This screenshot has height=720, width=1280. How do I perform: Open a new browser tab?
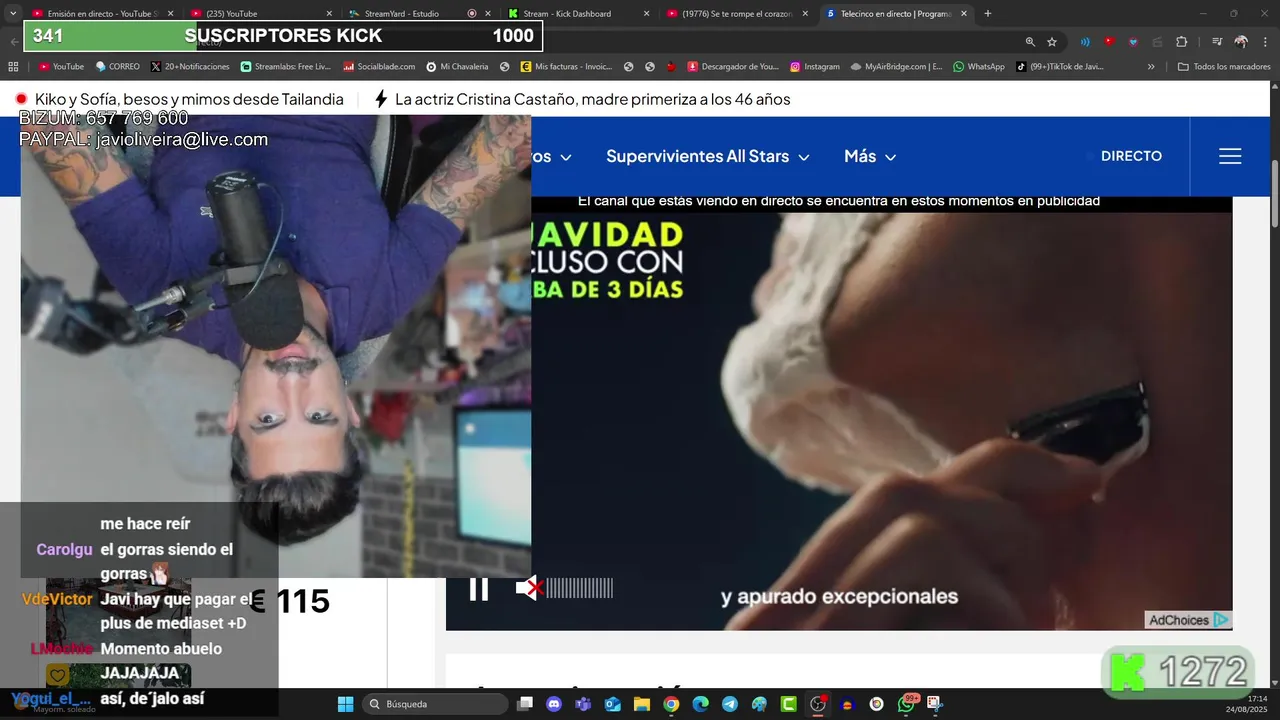click(988, 14)
